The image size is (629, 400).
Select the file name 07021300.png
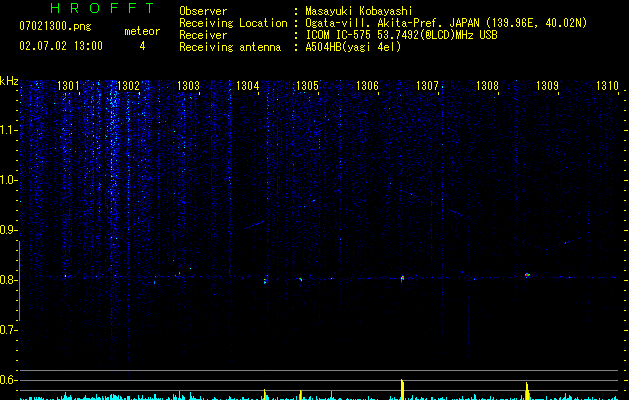click(x=55, y=27)
